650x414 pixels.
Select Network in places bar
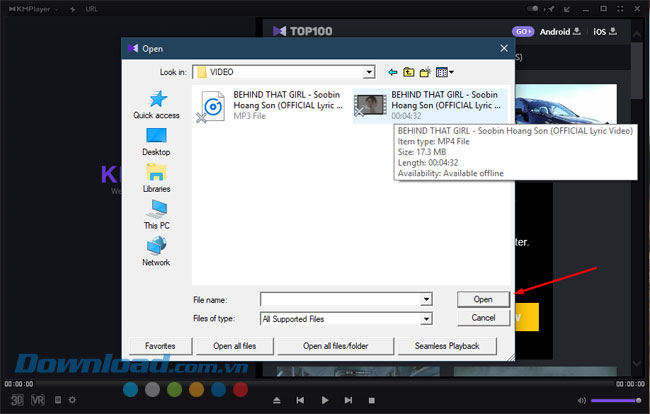point(156,252)
